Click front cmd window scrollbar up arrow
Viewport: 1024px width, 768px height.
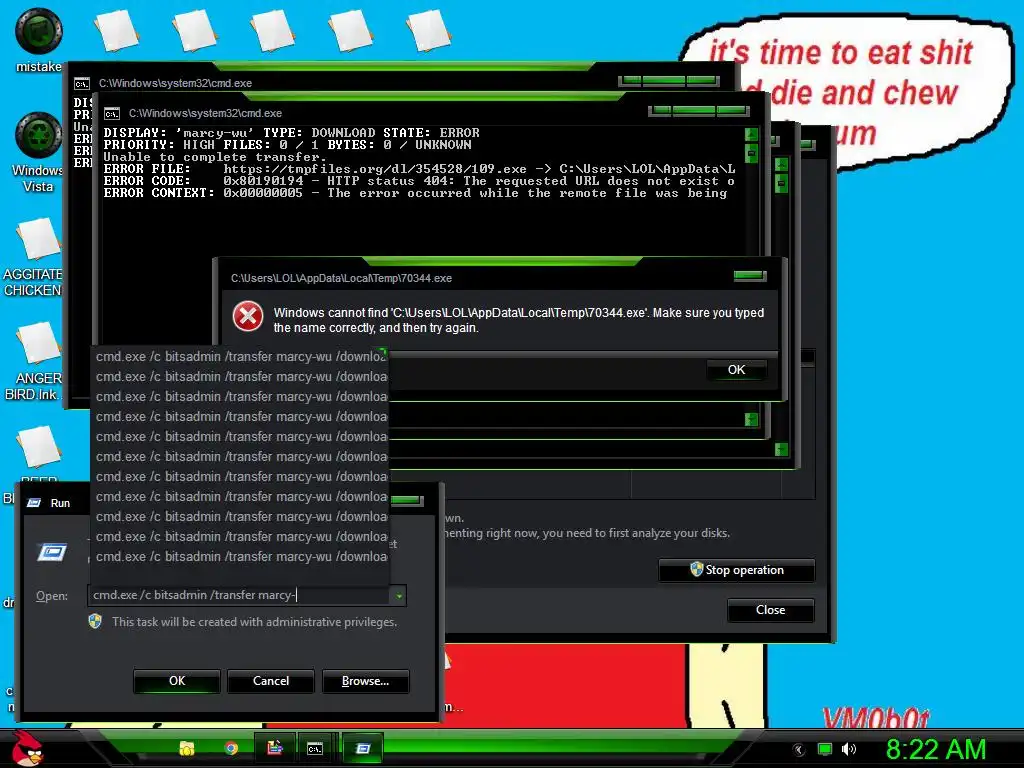(x=752, y=135)
